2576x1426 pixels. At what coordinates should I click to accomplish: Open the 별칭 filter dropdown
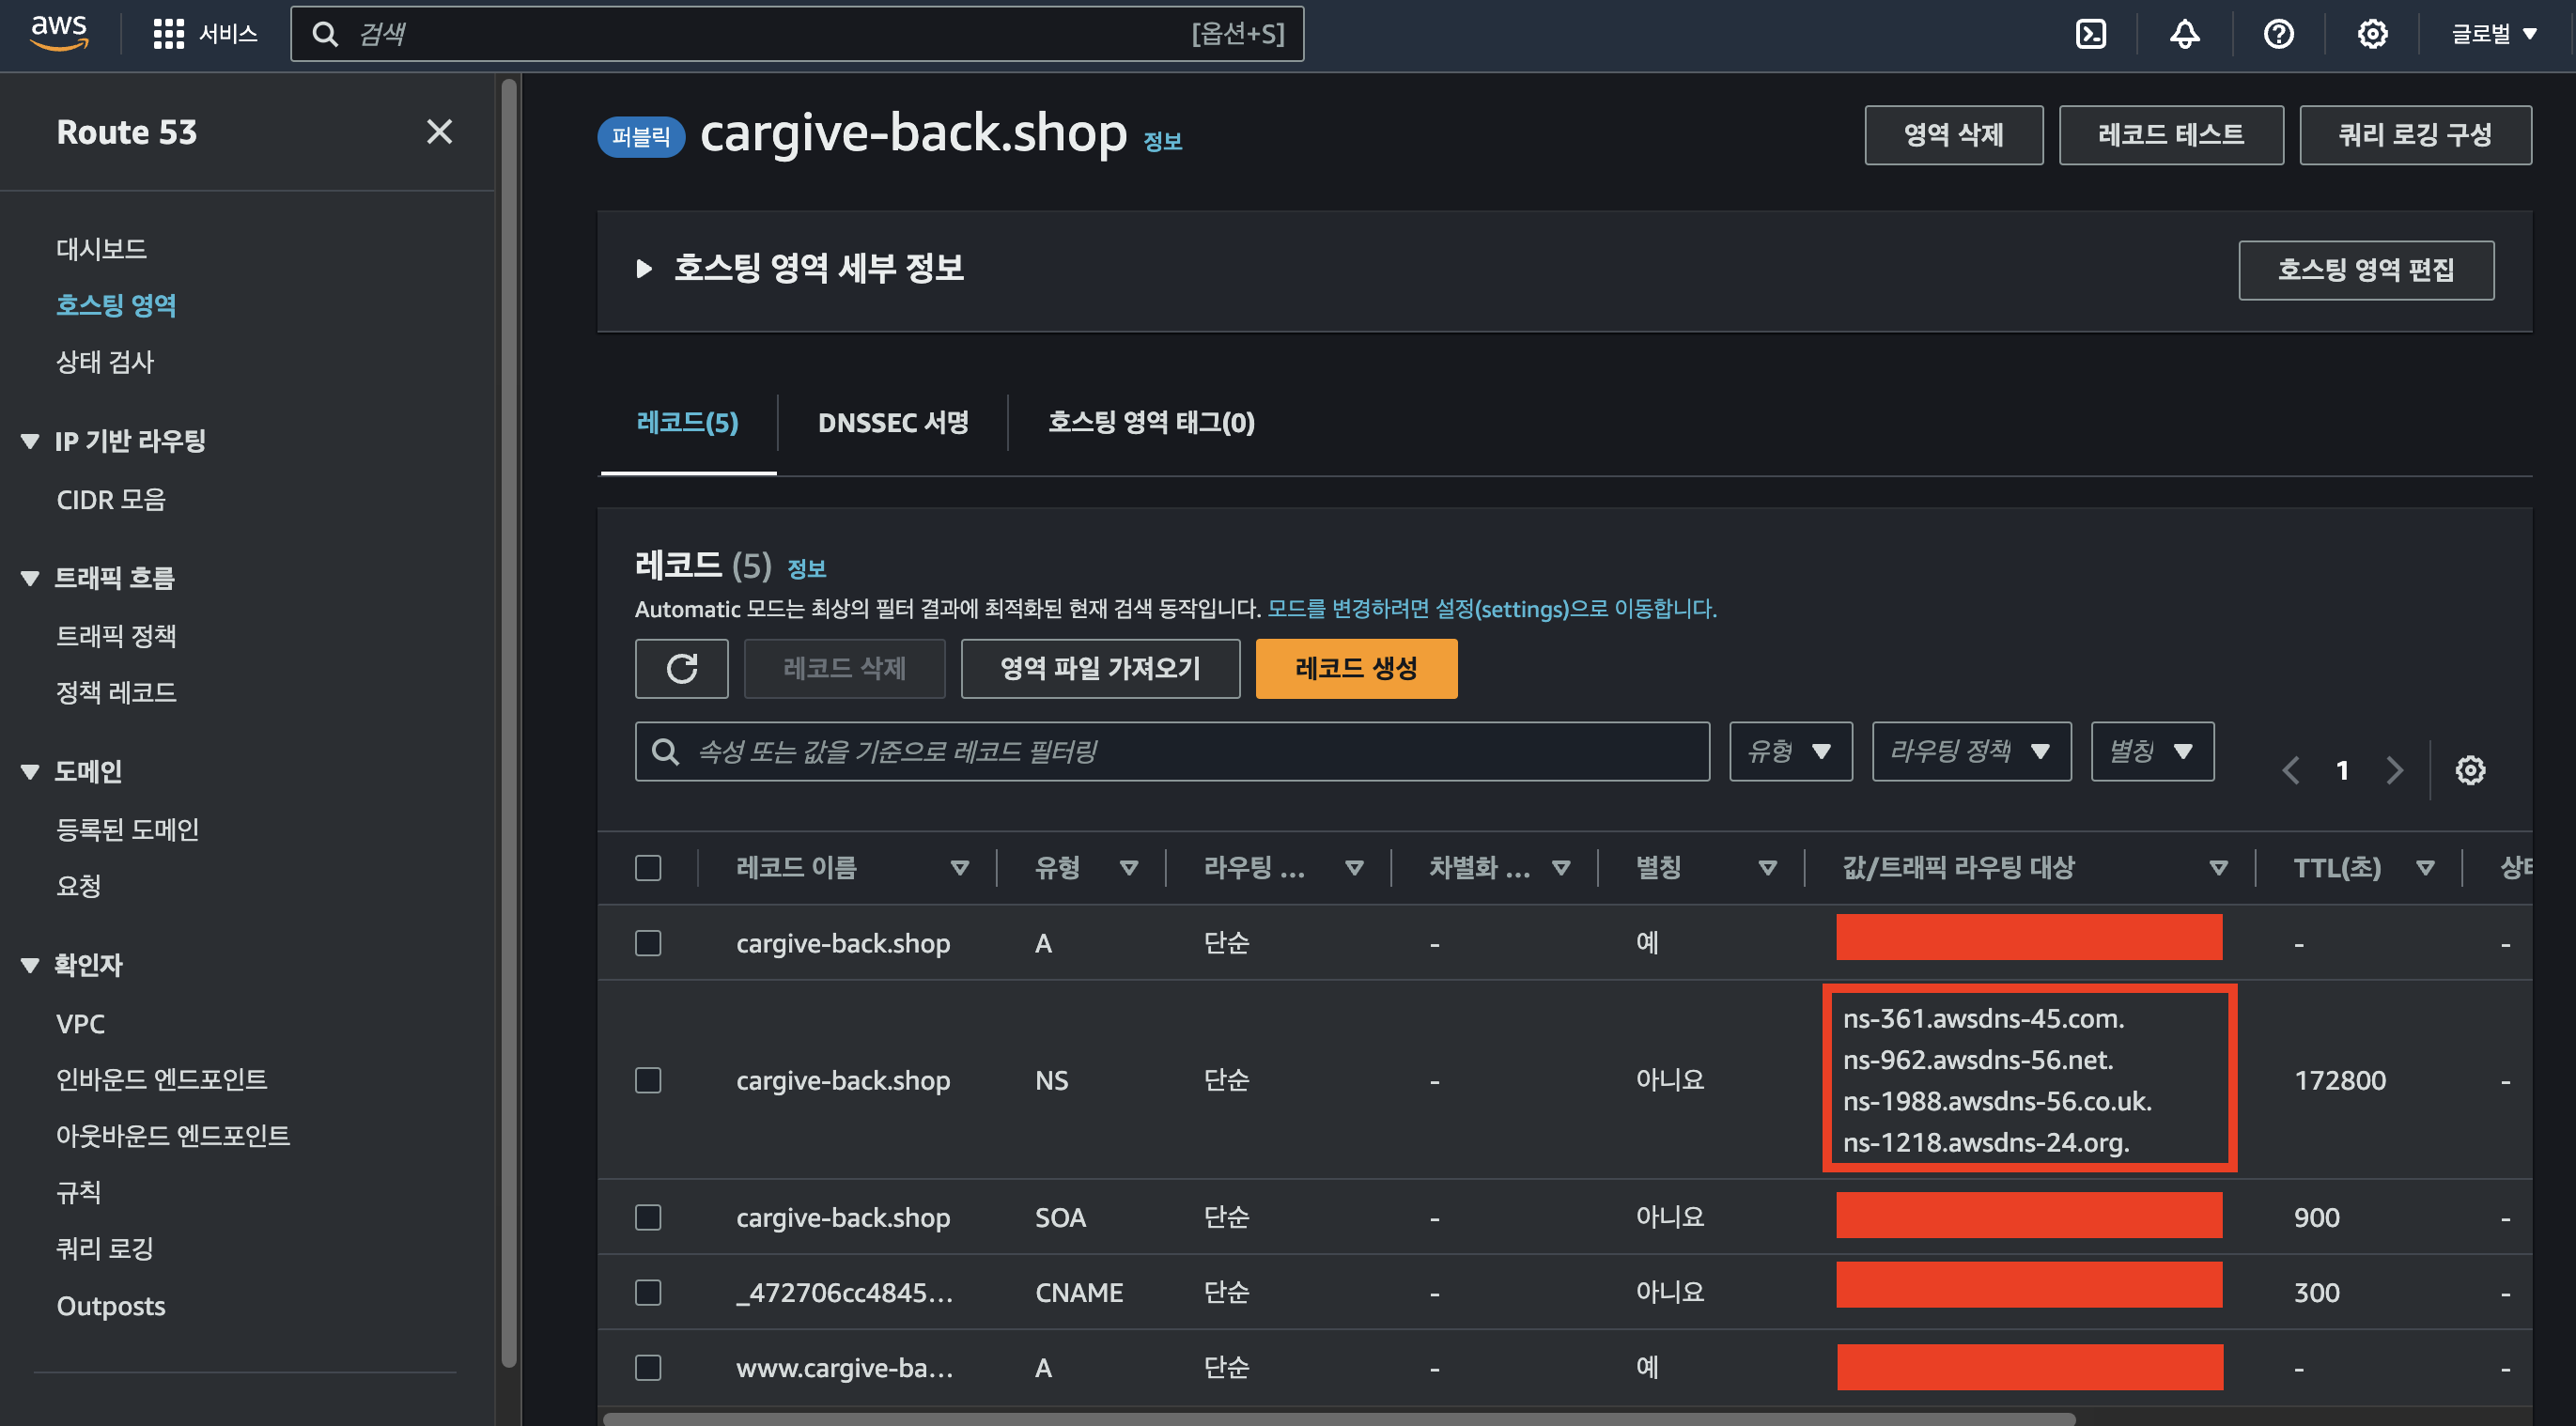point(2152,751)
